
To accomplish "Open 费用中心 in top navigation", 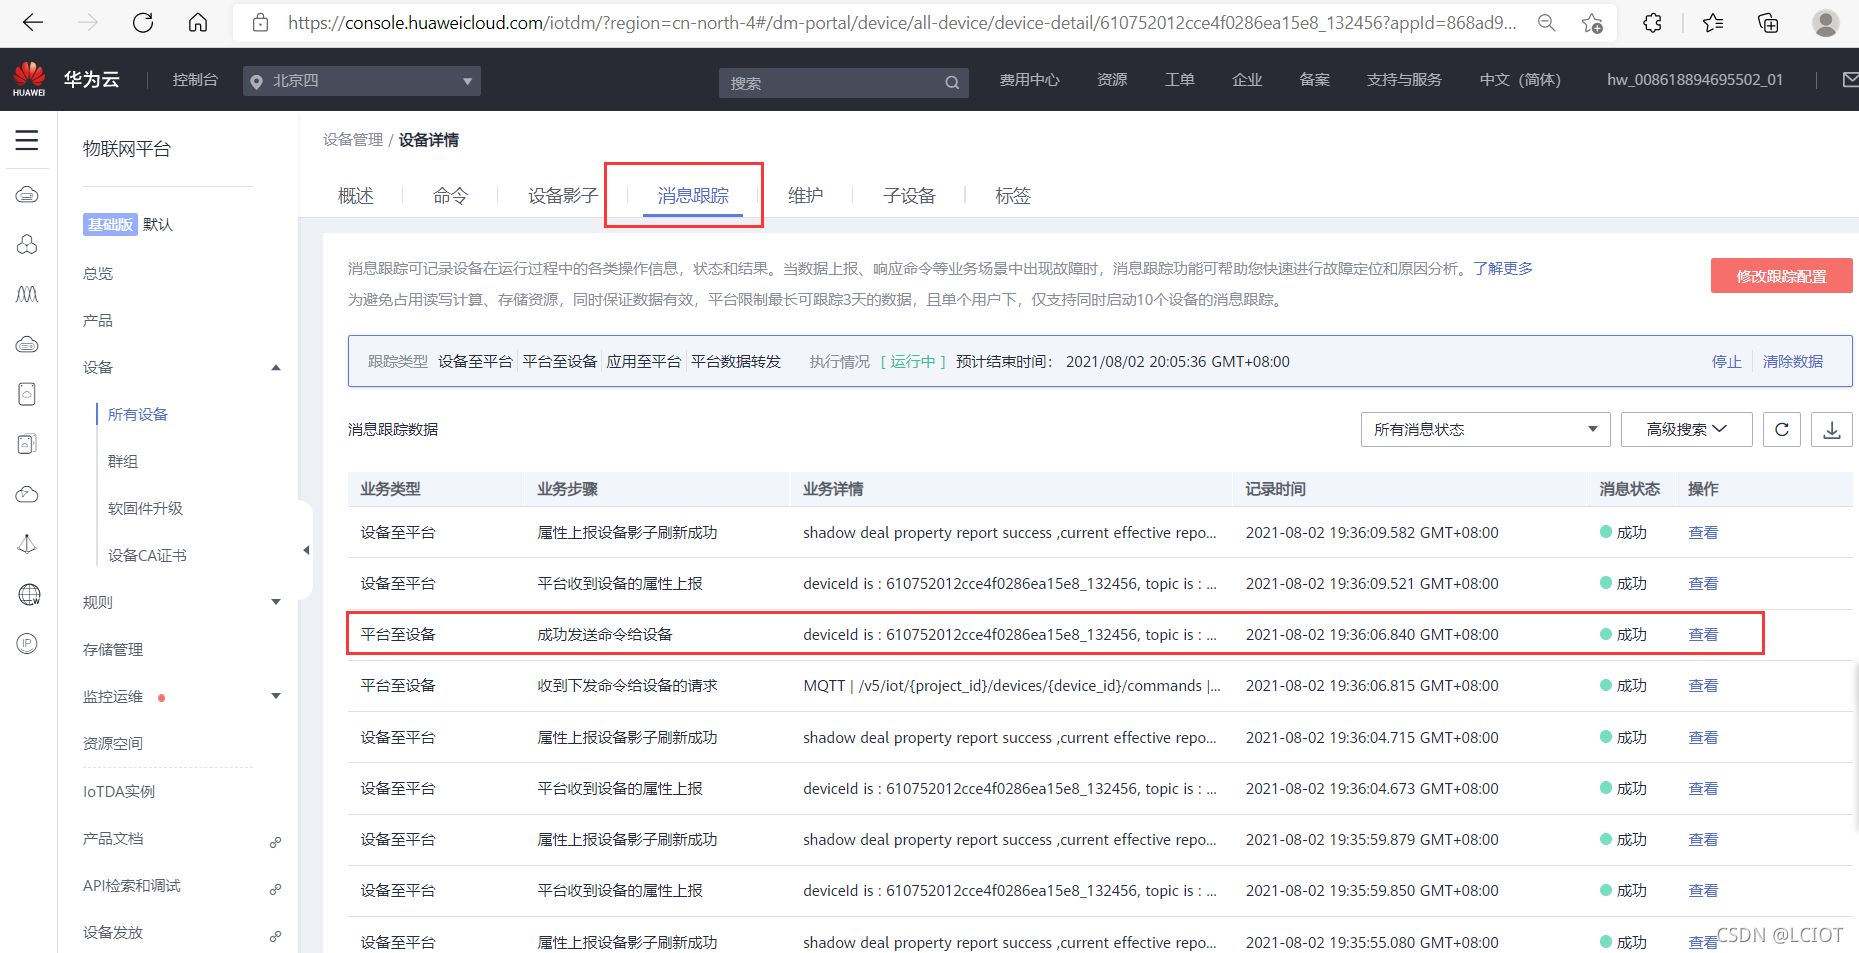I will pyautogui.click(x=1029, y=80).
